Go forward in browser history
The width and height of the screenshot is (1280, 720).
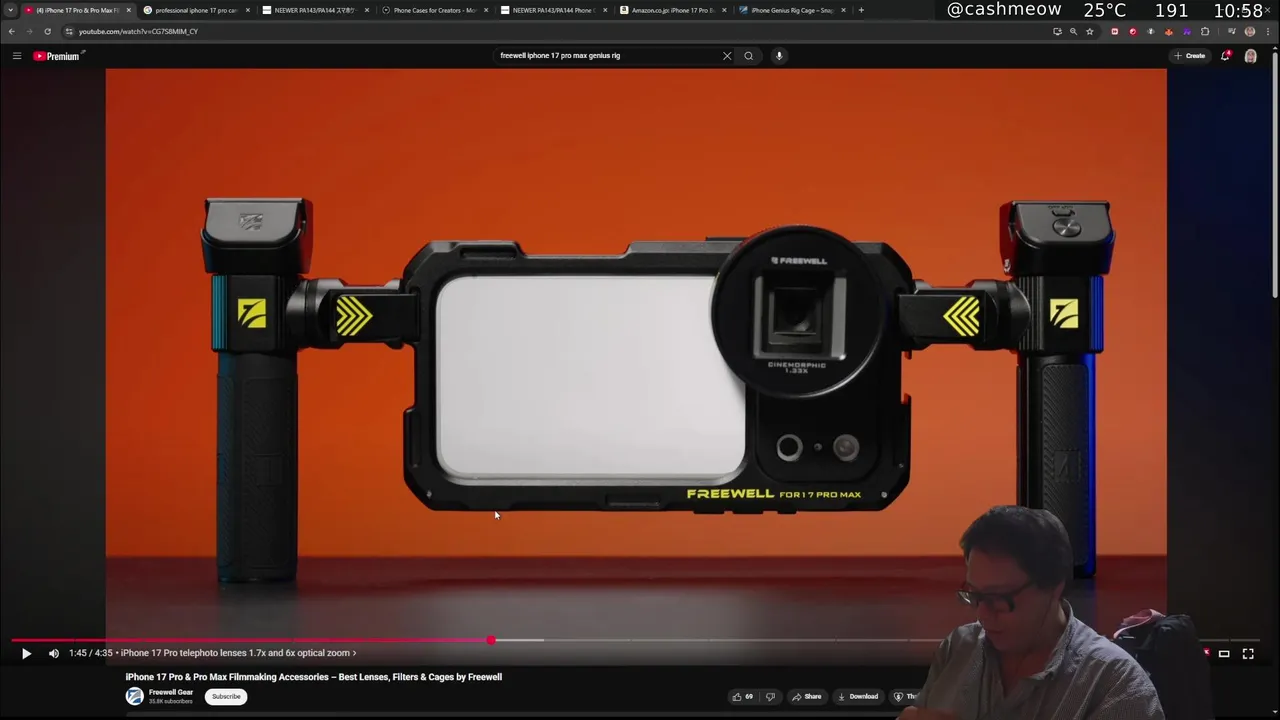click(x=29, y=31)
